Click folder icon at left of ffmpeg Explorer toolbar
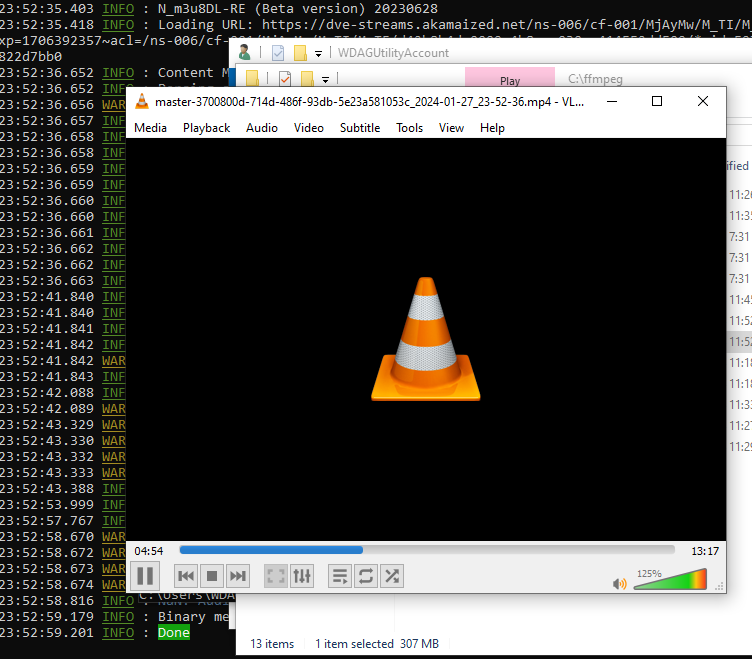The height and width of the screenshot is (659, 752). pos(252,78)
